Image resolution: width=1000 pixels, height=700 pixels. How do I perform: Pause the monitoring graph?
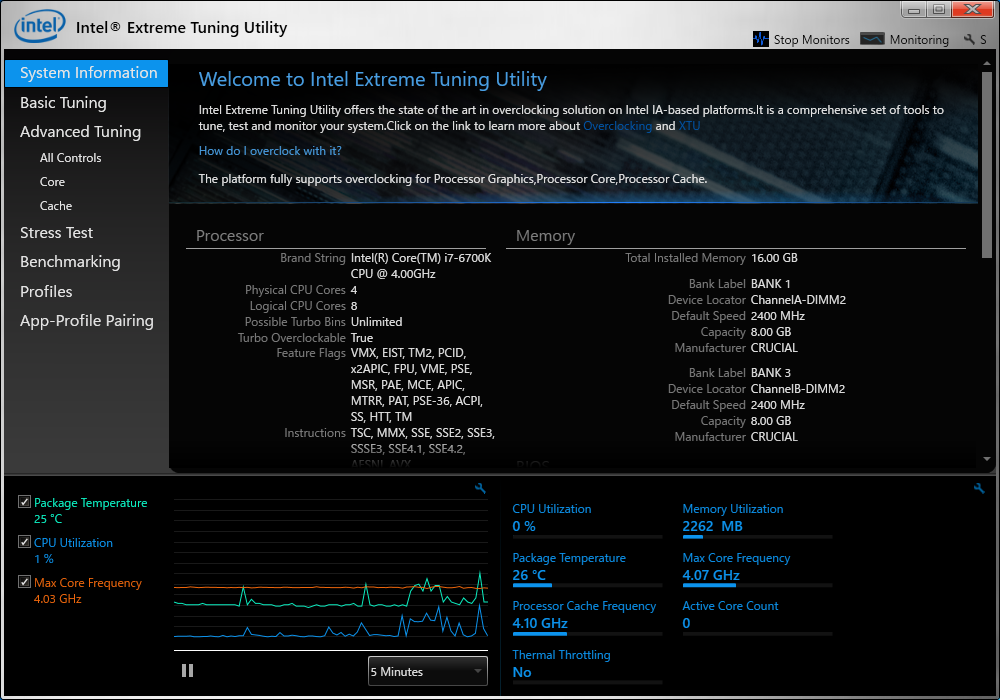(x=188, y=671)
